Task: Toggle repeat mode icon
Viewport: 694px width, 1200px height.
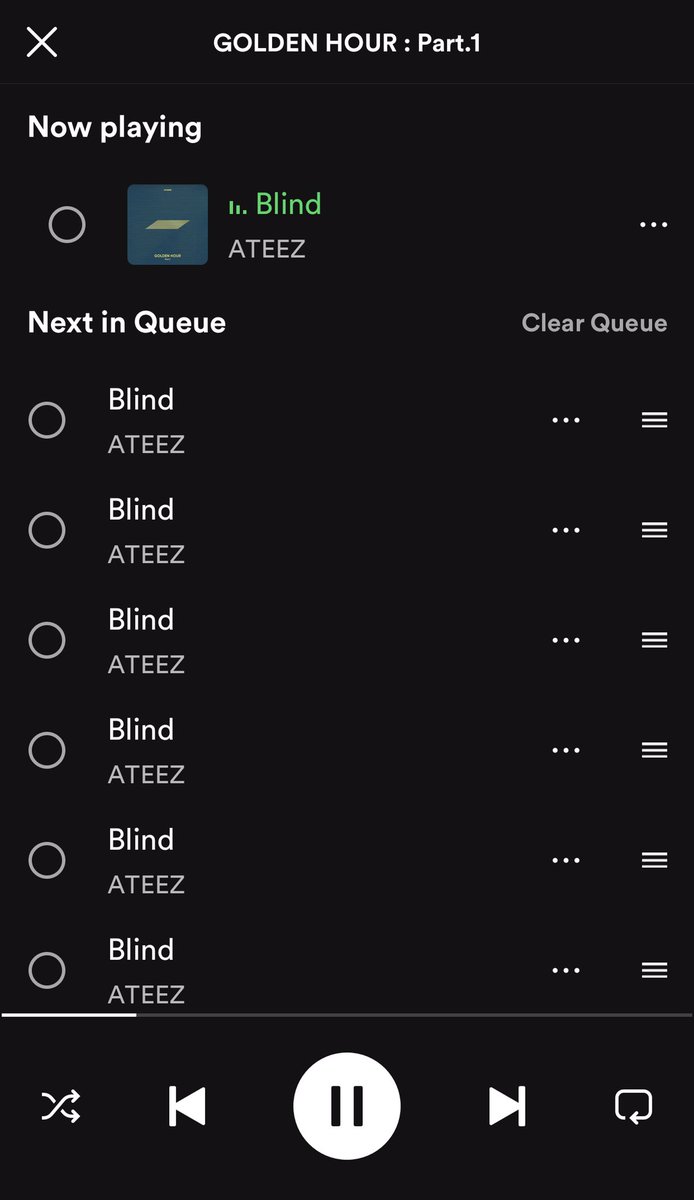Action: coord(633,1106)
